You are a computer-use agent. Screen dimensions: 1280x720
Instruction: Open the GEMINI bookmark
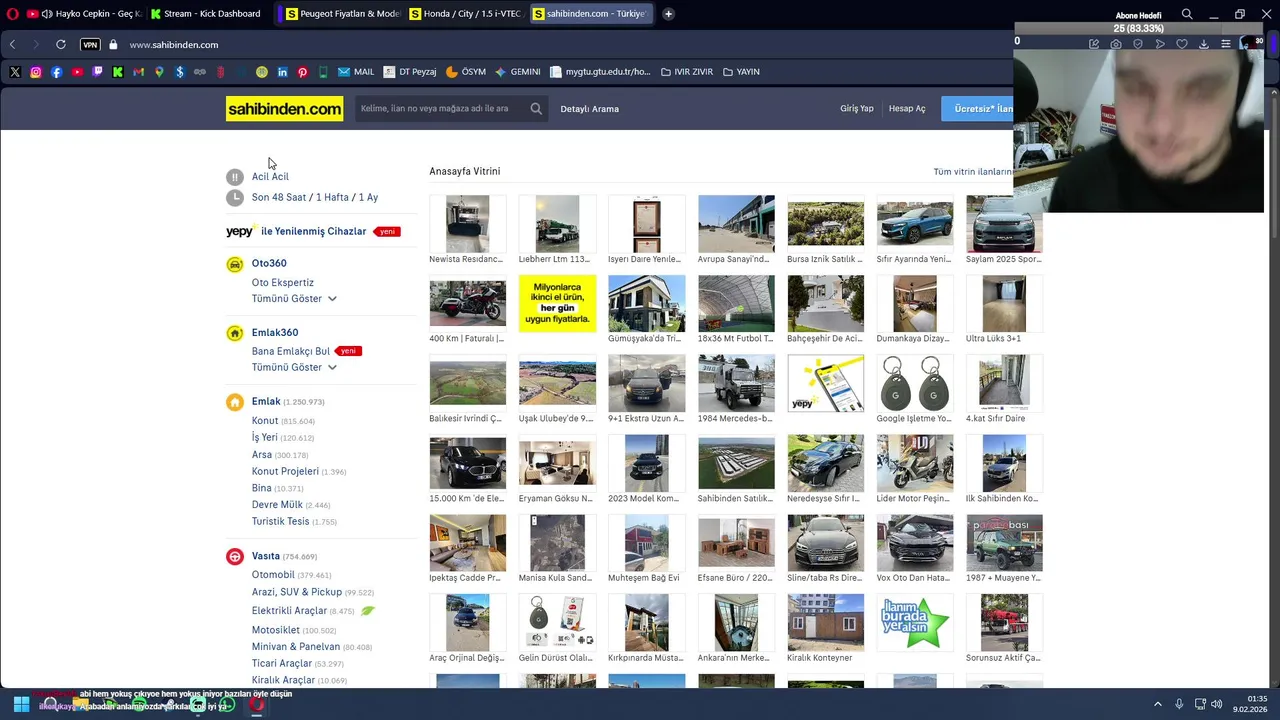(517, 72)
